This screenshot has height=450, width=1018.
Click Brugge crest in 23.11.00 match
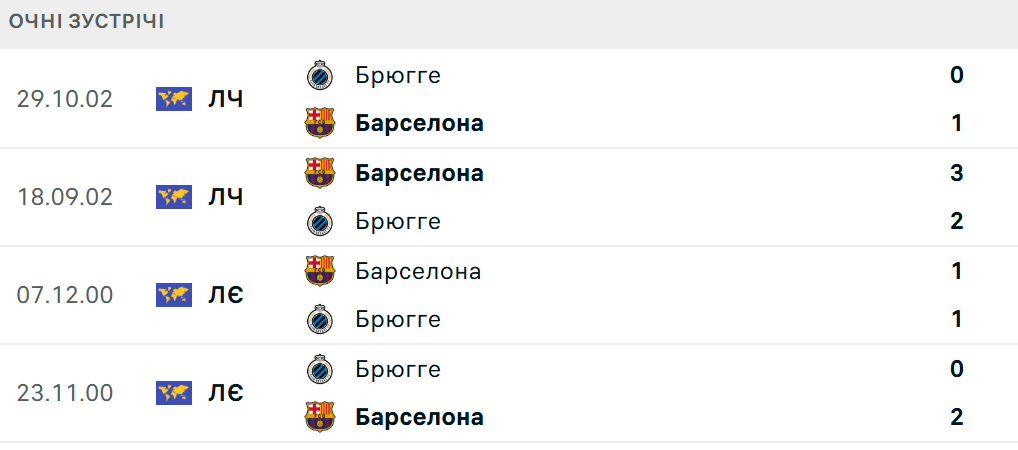pos(320,369)
